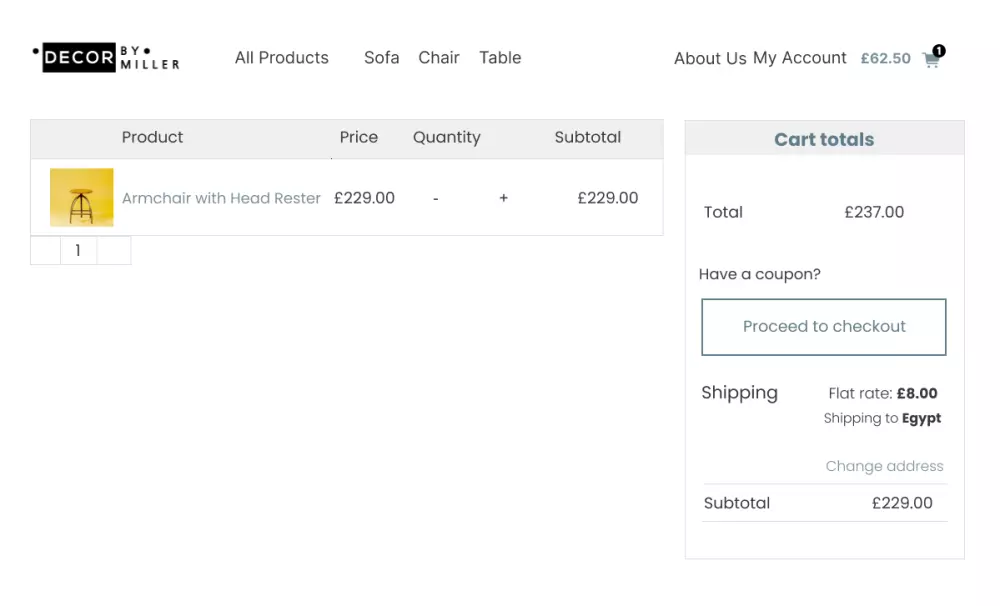Click the £62.50 cart amount in header
1000x606 pixels.
[x=886, y=59]
